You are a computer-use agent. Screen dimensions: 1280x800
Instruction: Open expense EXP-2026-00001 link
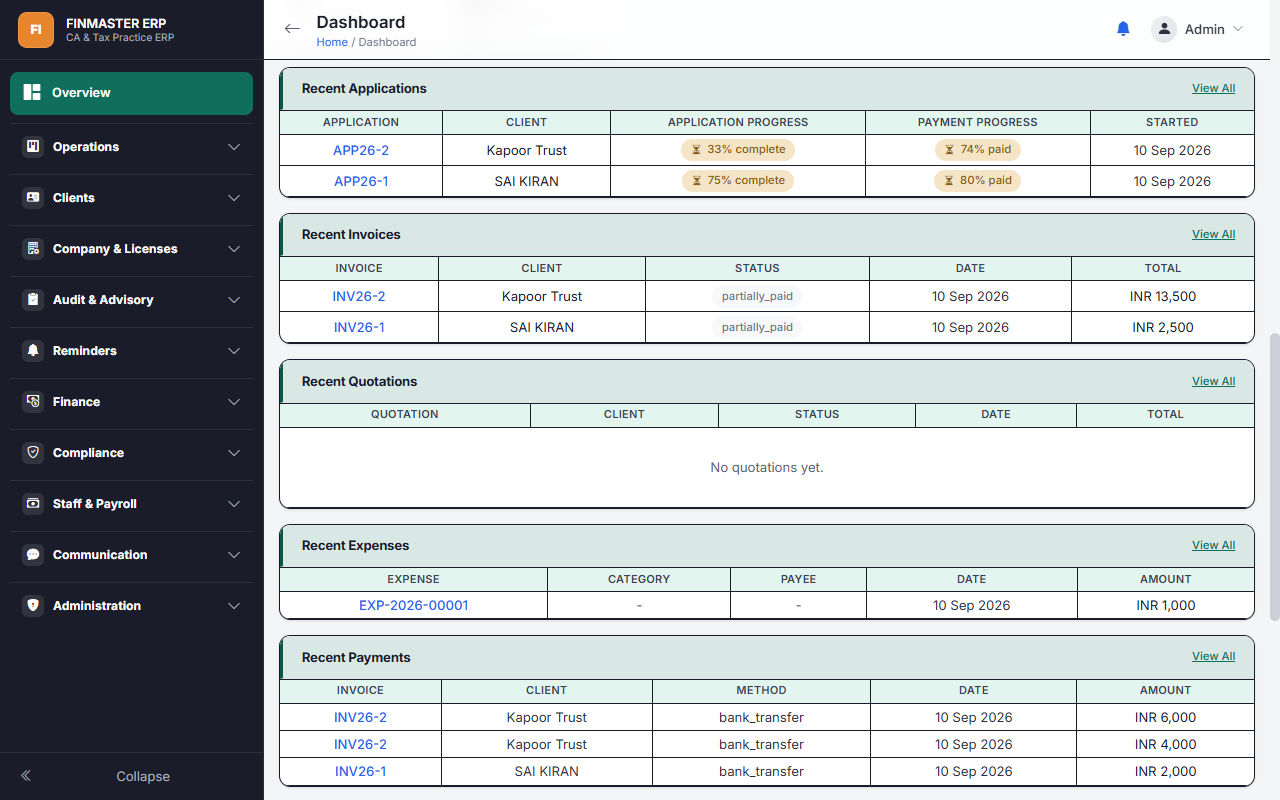tap(414, 605)
